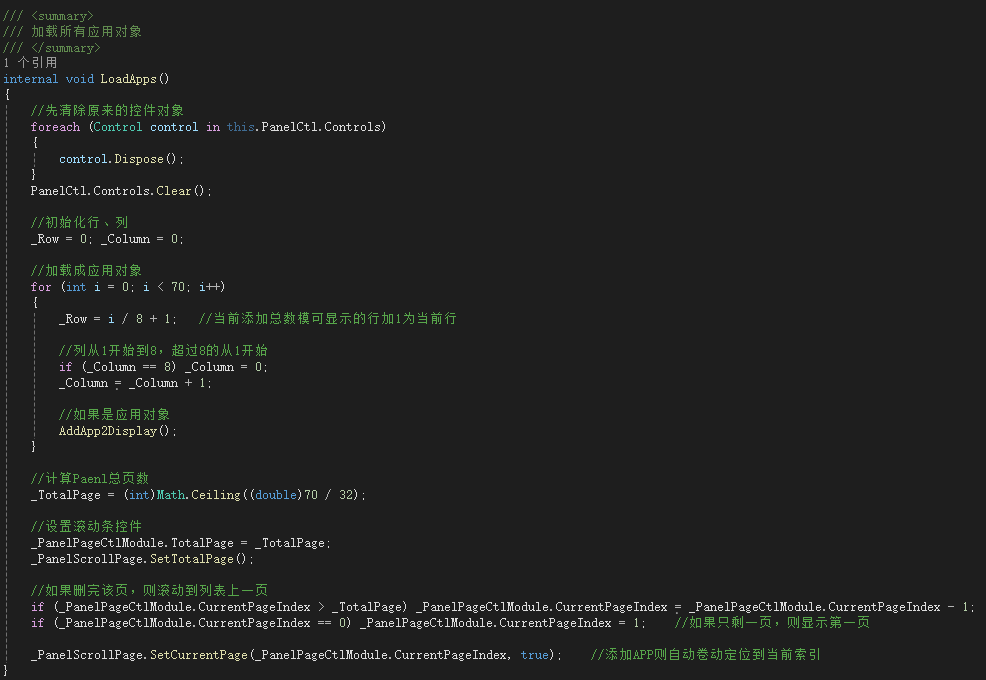Click the Ceiling method name
986x680 pixels.
pyautogui.click(x=217, y=495)
